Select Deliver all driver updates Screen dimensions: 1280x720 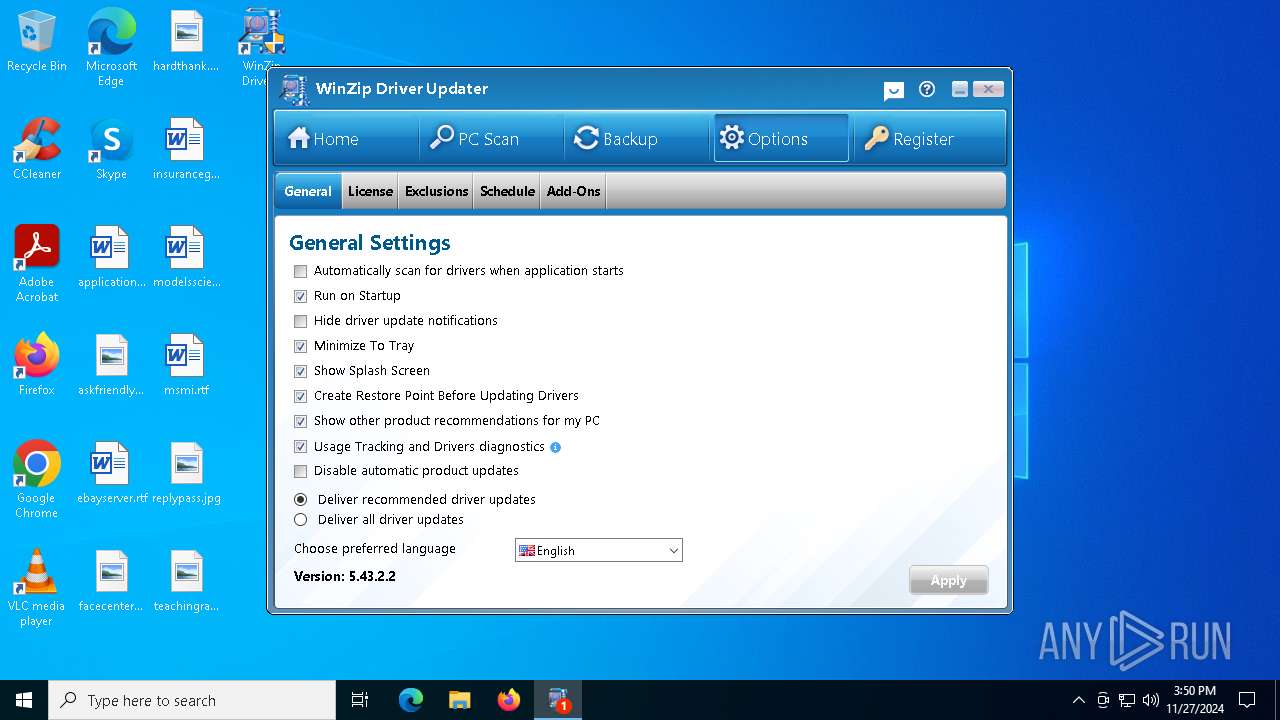point(300,520)
